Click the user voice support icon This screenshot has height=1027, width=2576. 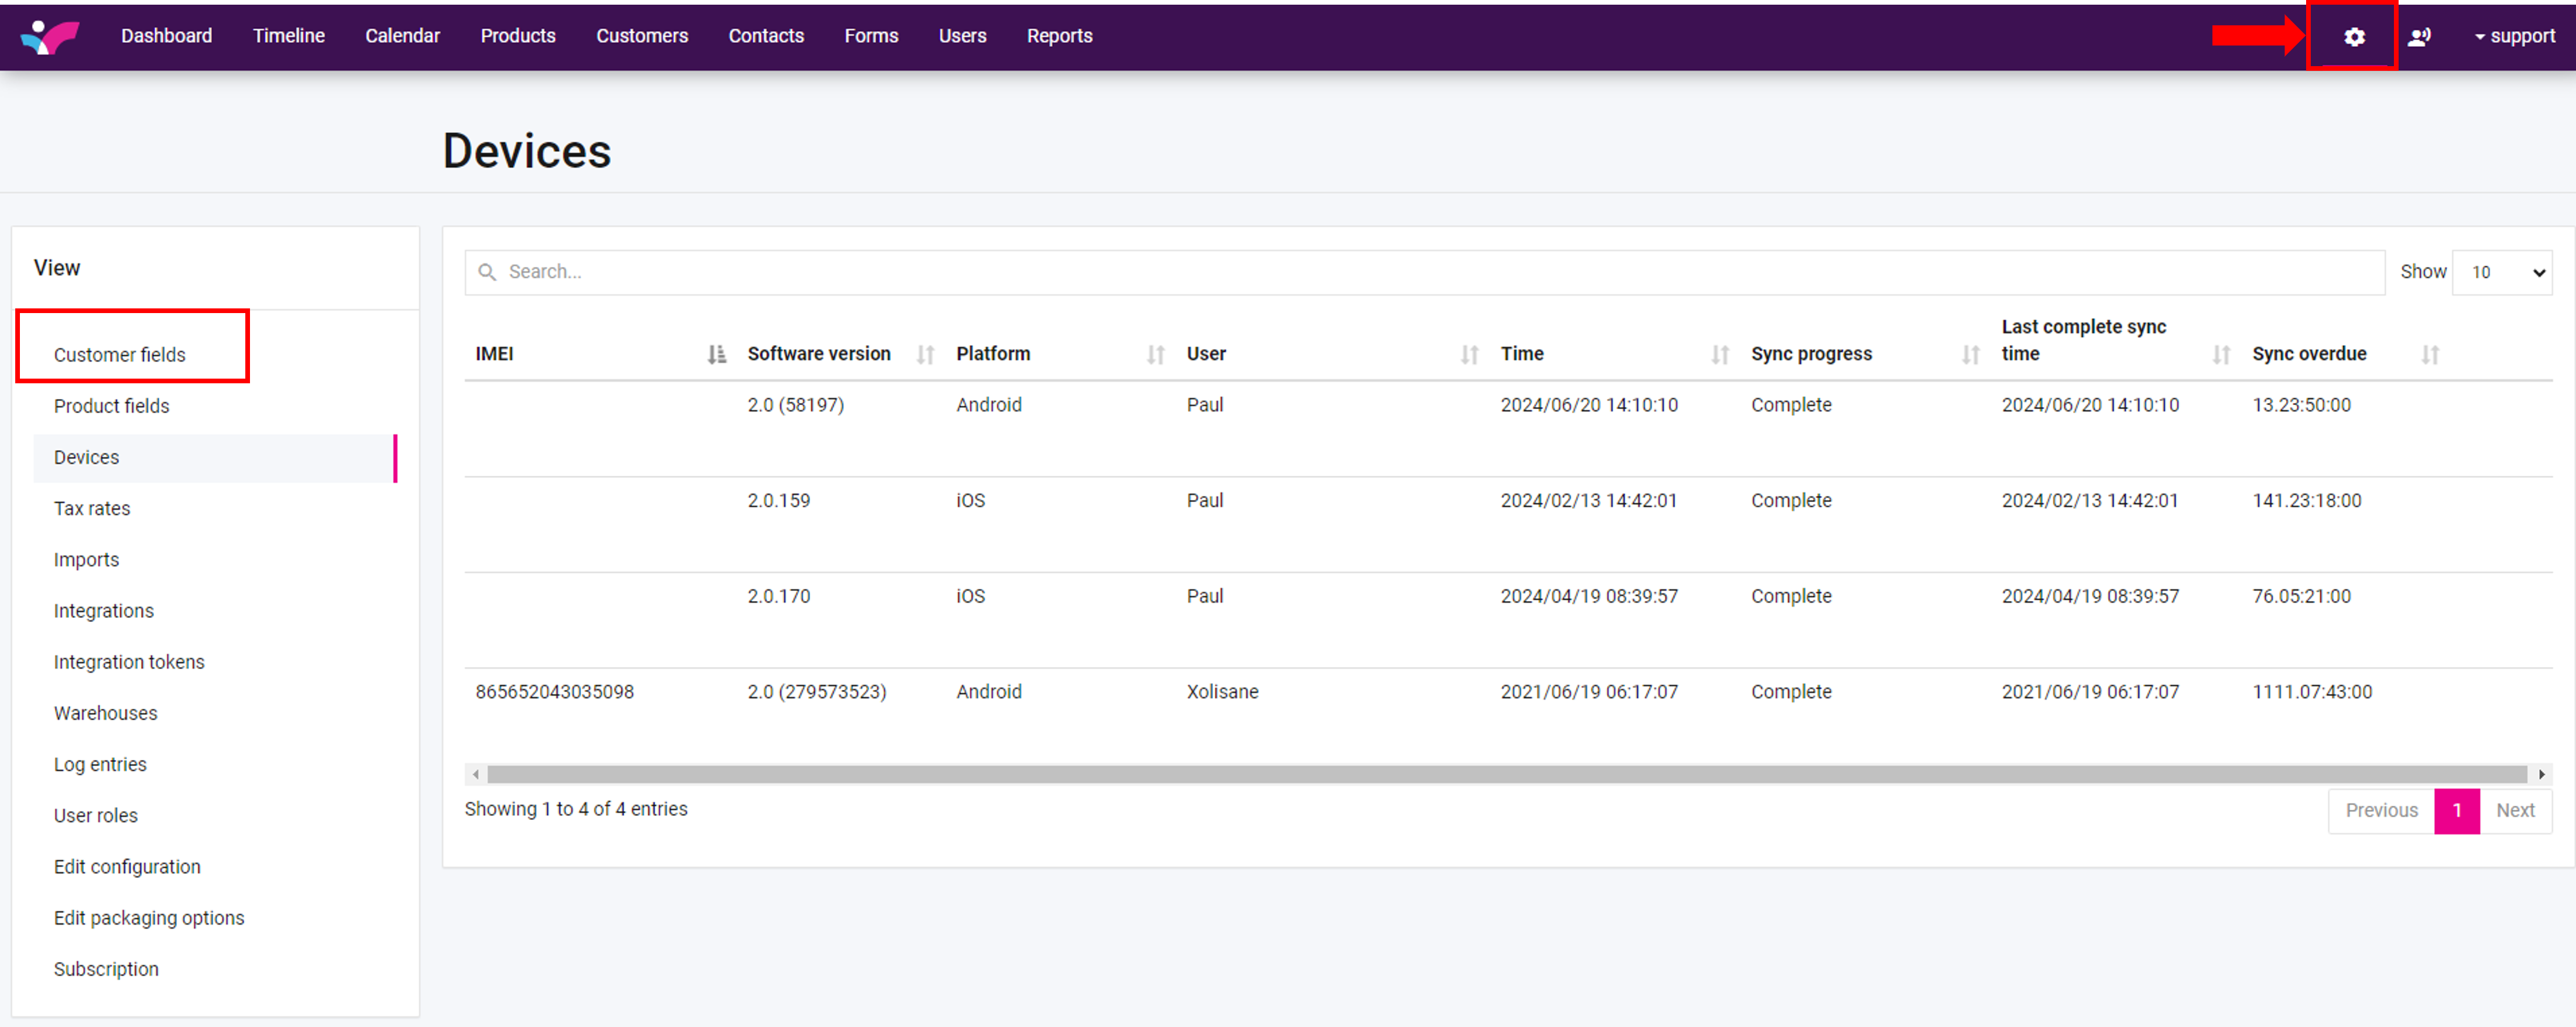pos(2419,37)
